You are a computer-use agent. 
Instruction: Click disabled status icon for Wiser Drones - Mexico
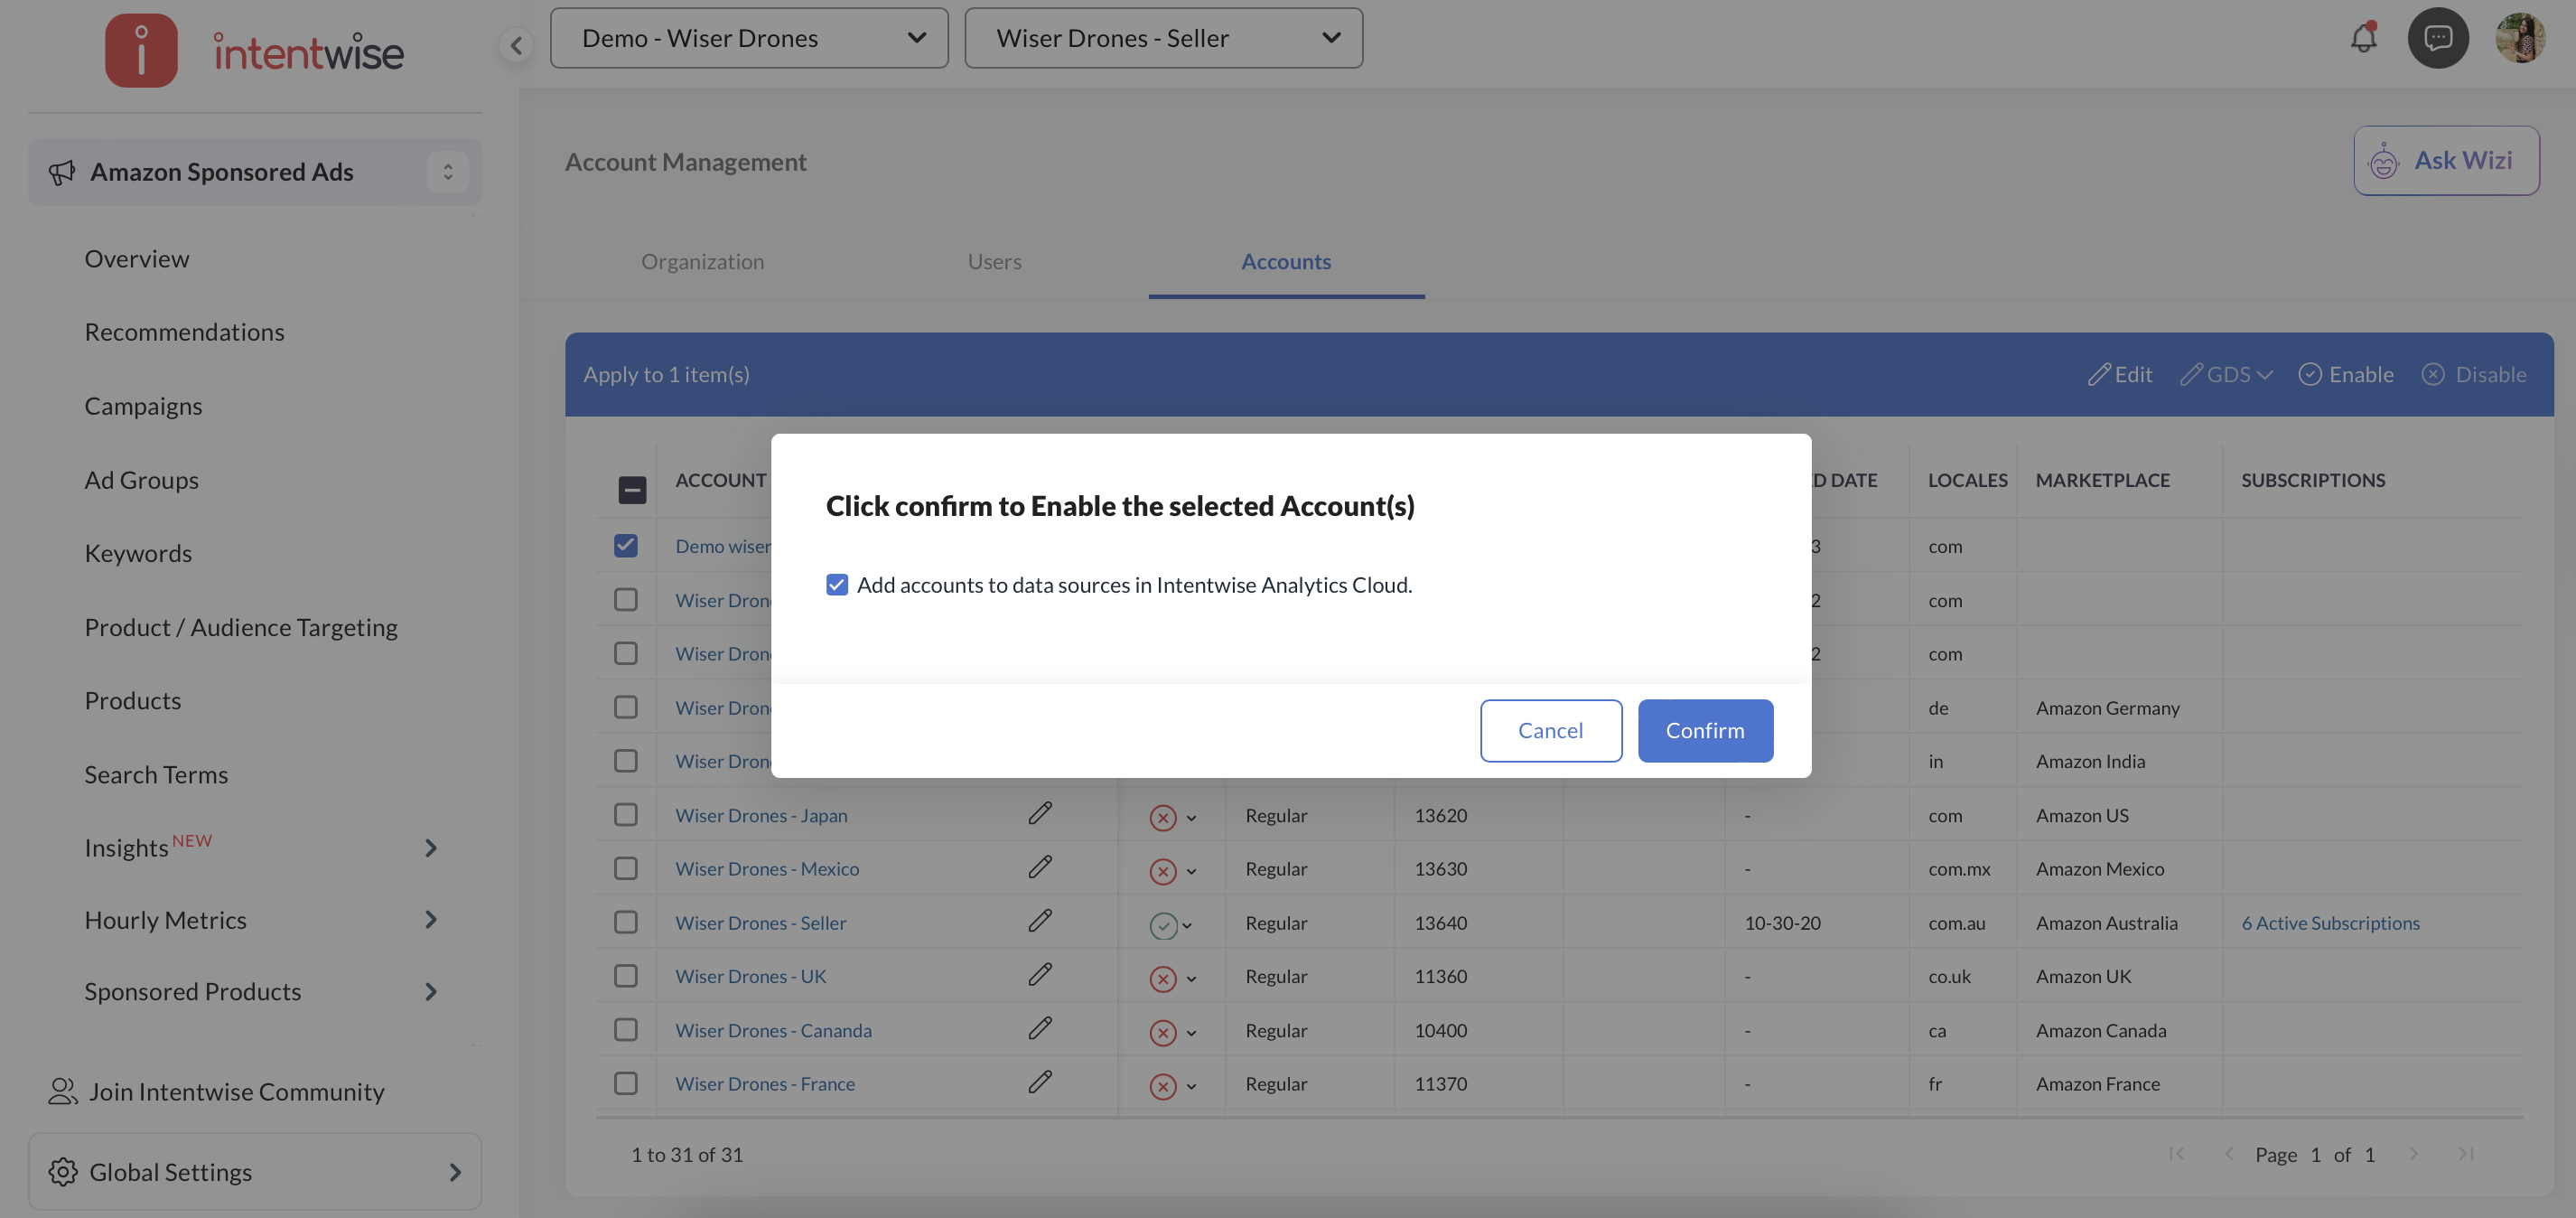1162,871
